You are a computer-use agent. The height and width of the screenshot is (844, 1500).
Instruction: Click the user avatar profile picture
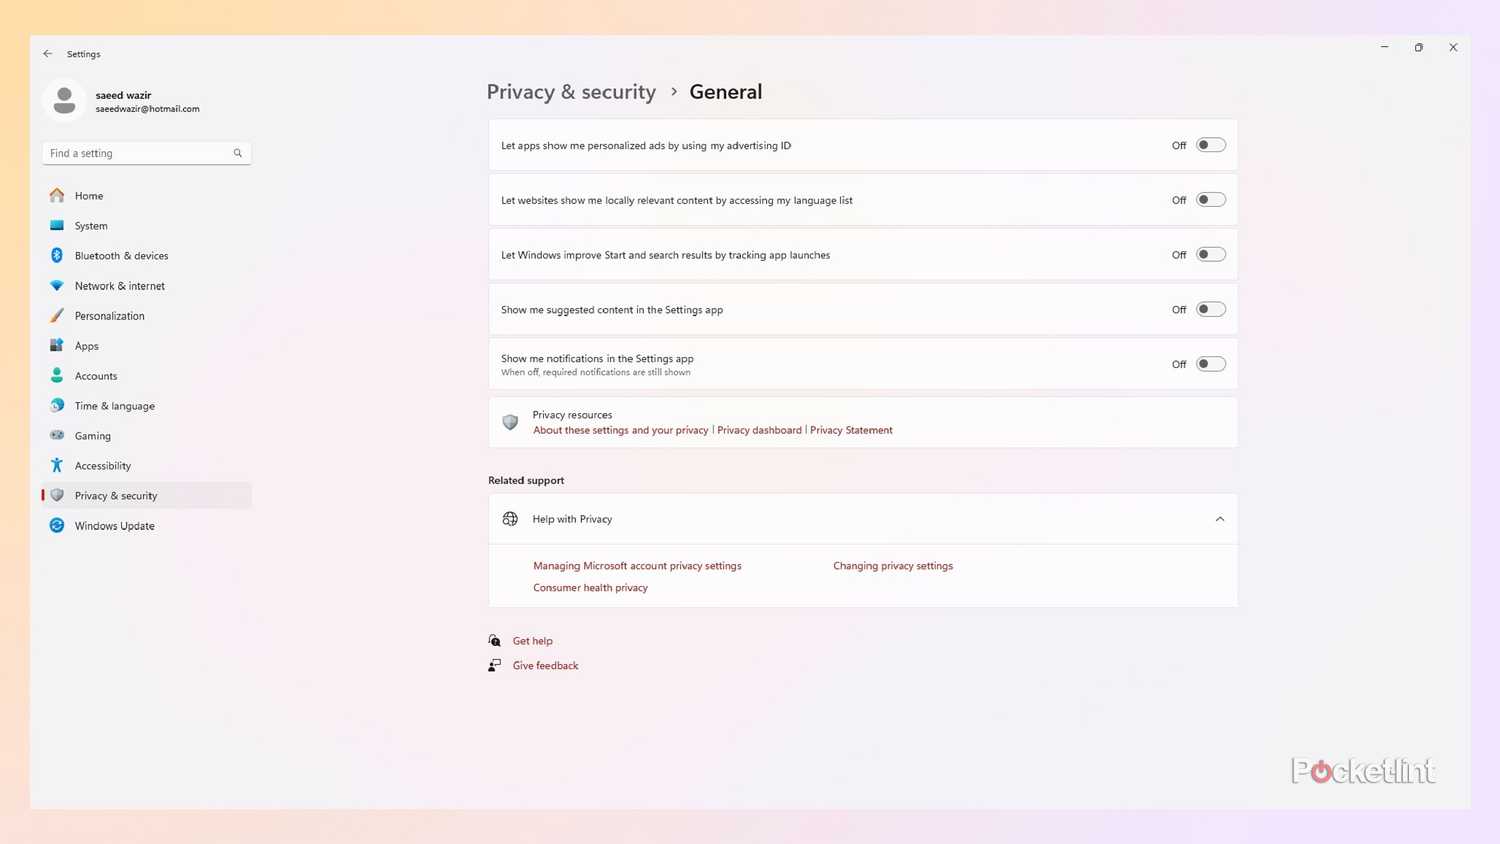pyautogui.click(x=64, y=100)
